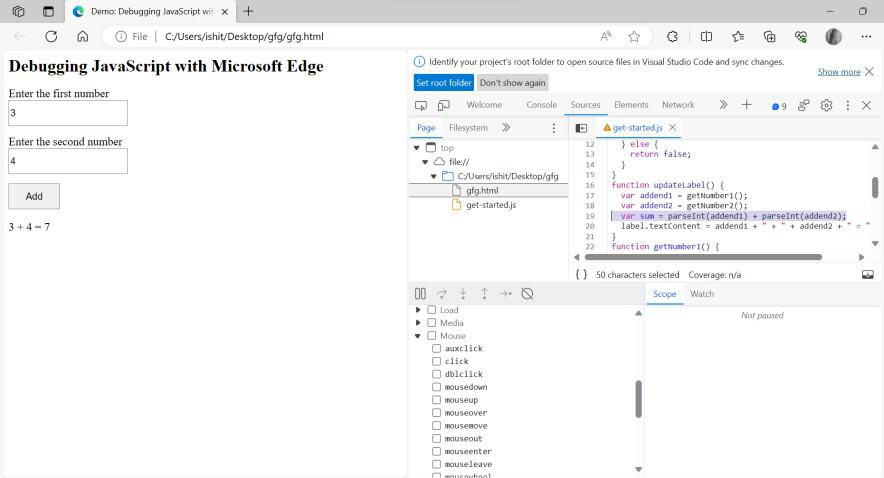Open browser essentials heart icon

801,37
